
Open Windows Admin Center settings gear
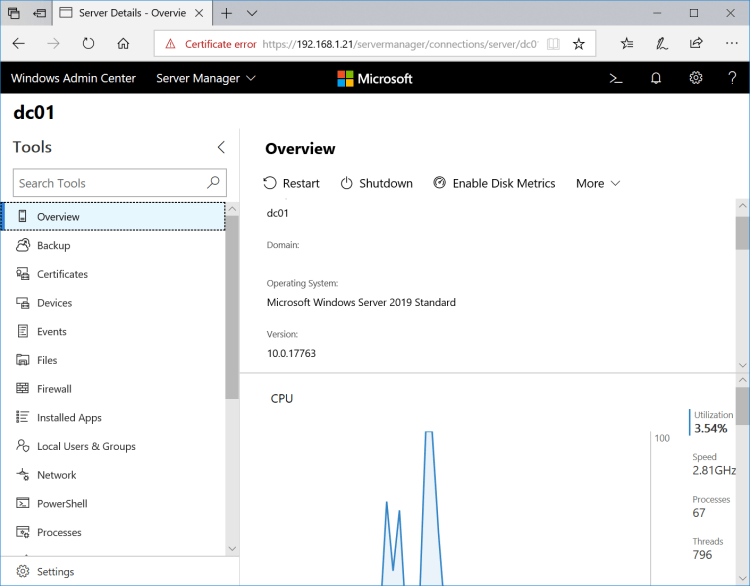696,78
